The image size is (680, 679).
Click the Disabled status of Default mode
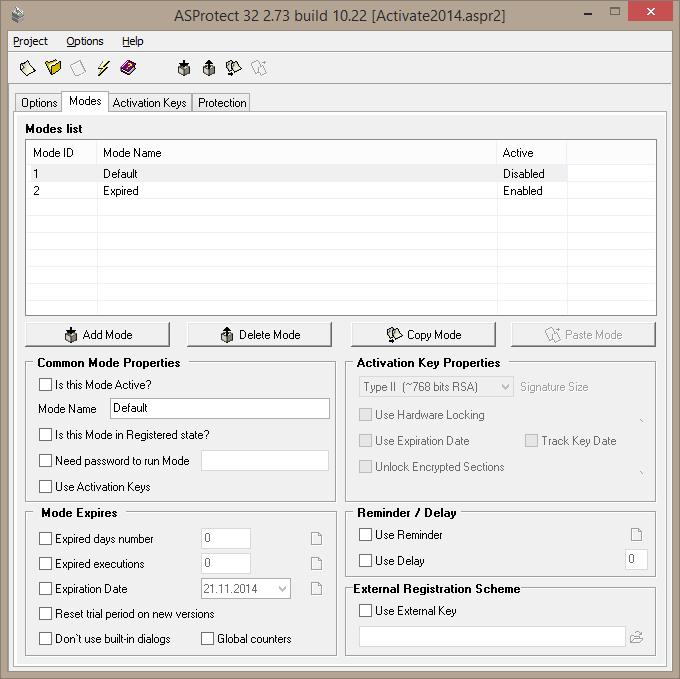[x=523, y=173]
